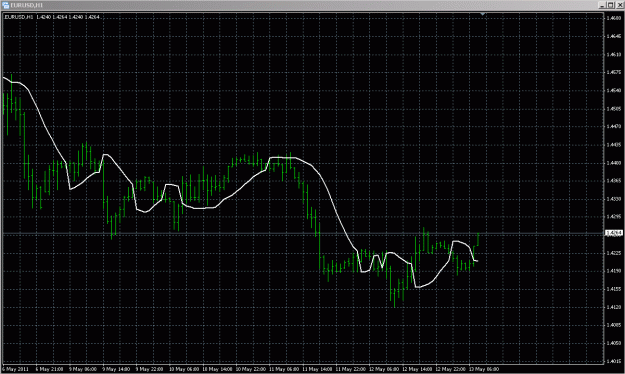Screen dimensions: 625x374
Task: Click price scale value 1.4050
Action: [613, 343]
